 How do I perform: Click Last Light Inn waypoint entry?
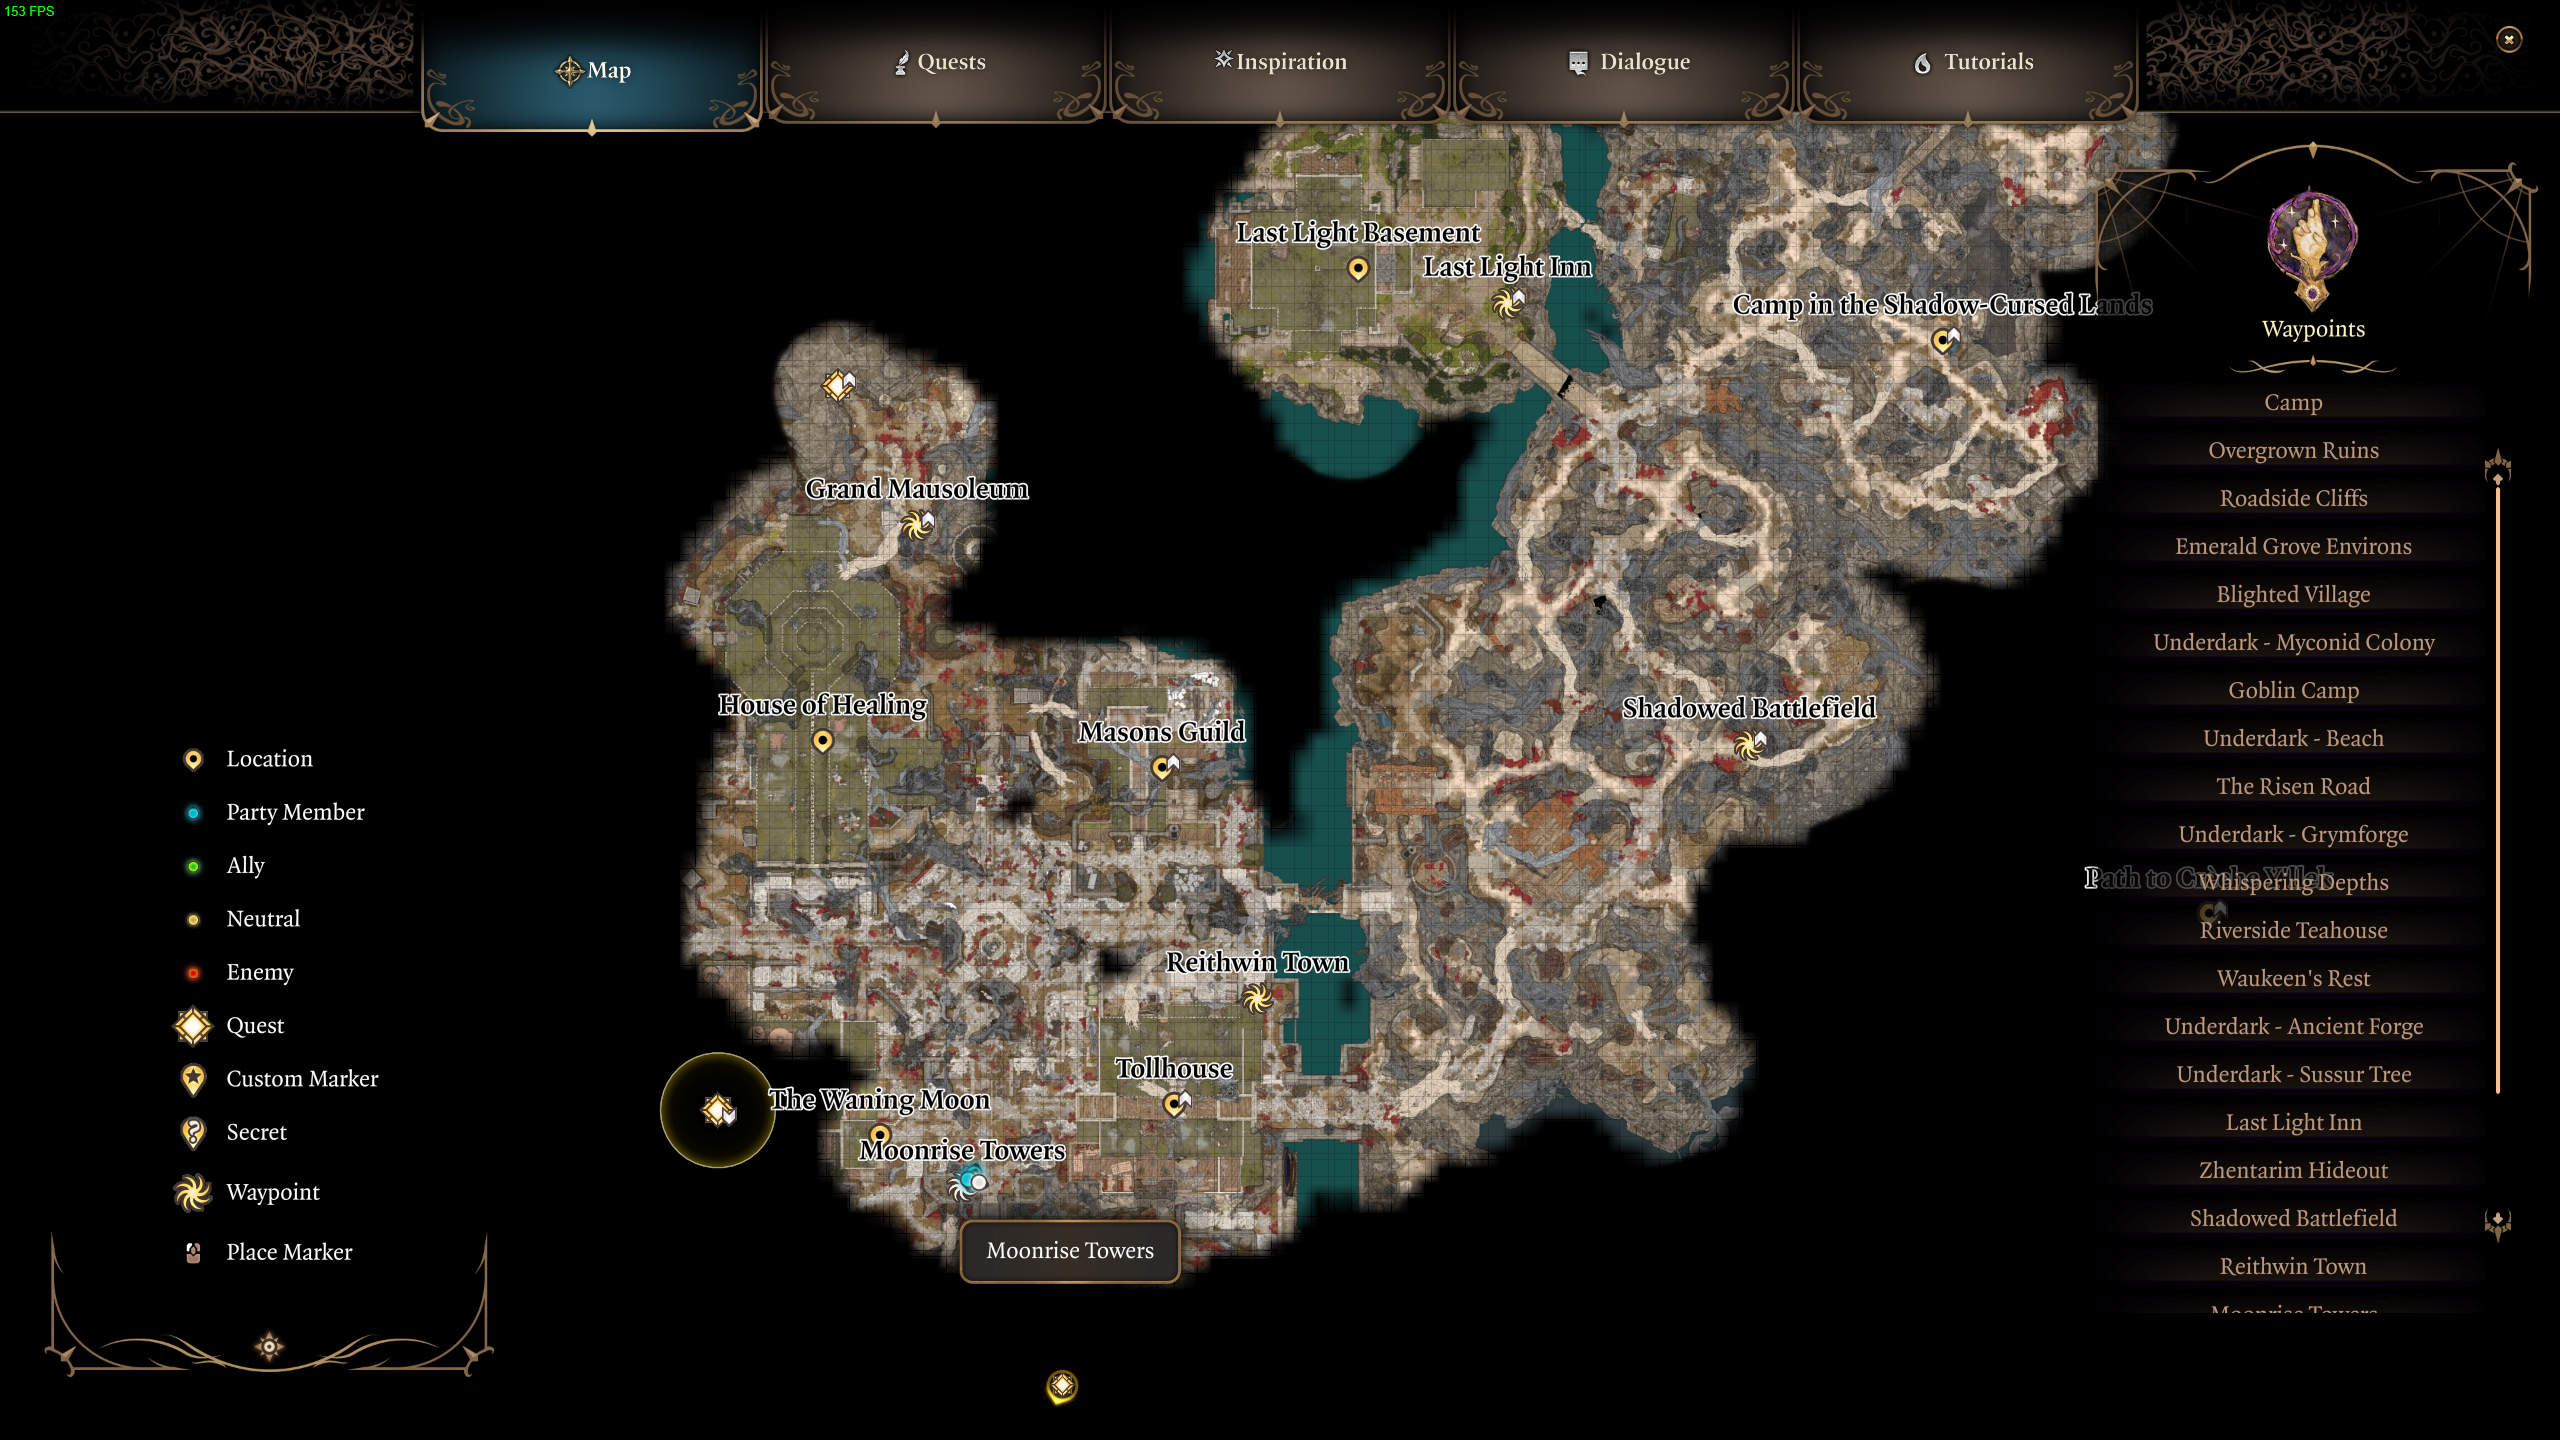(2293, 1122)
